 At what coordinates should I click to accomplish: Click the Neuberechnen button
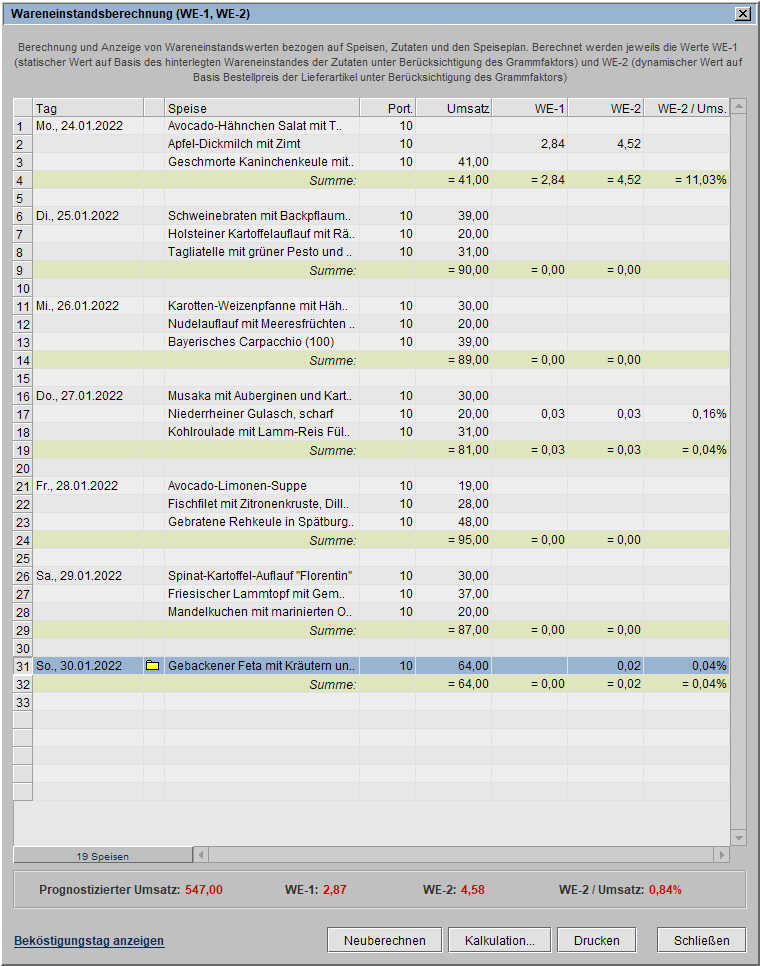[x=384, y=940]
